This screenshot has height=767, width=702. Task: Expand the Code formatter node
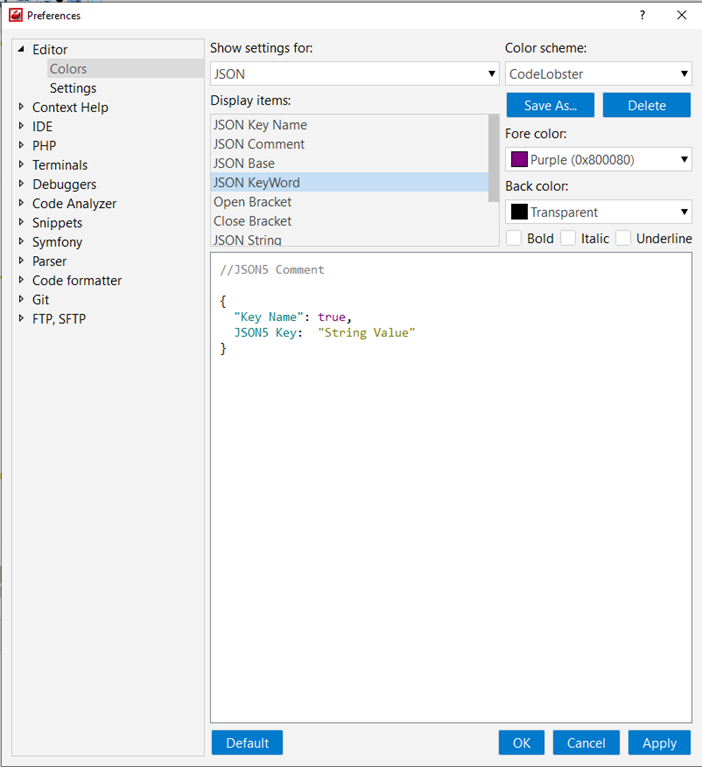(21, 280)
